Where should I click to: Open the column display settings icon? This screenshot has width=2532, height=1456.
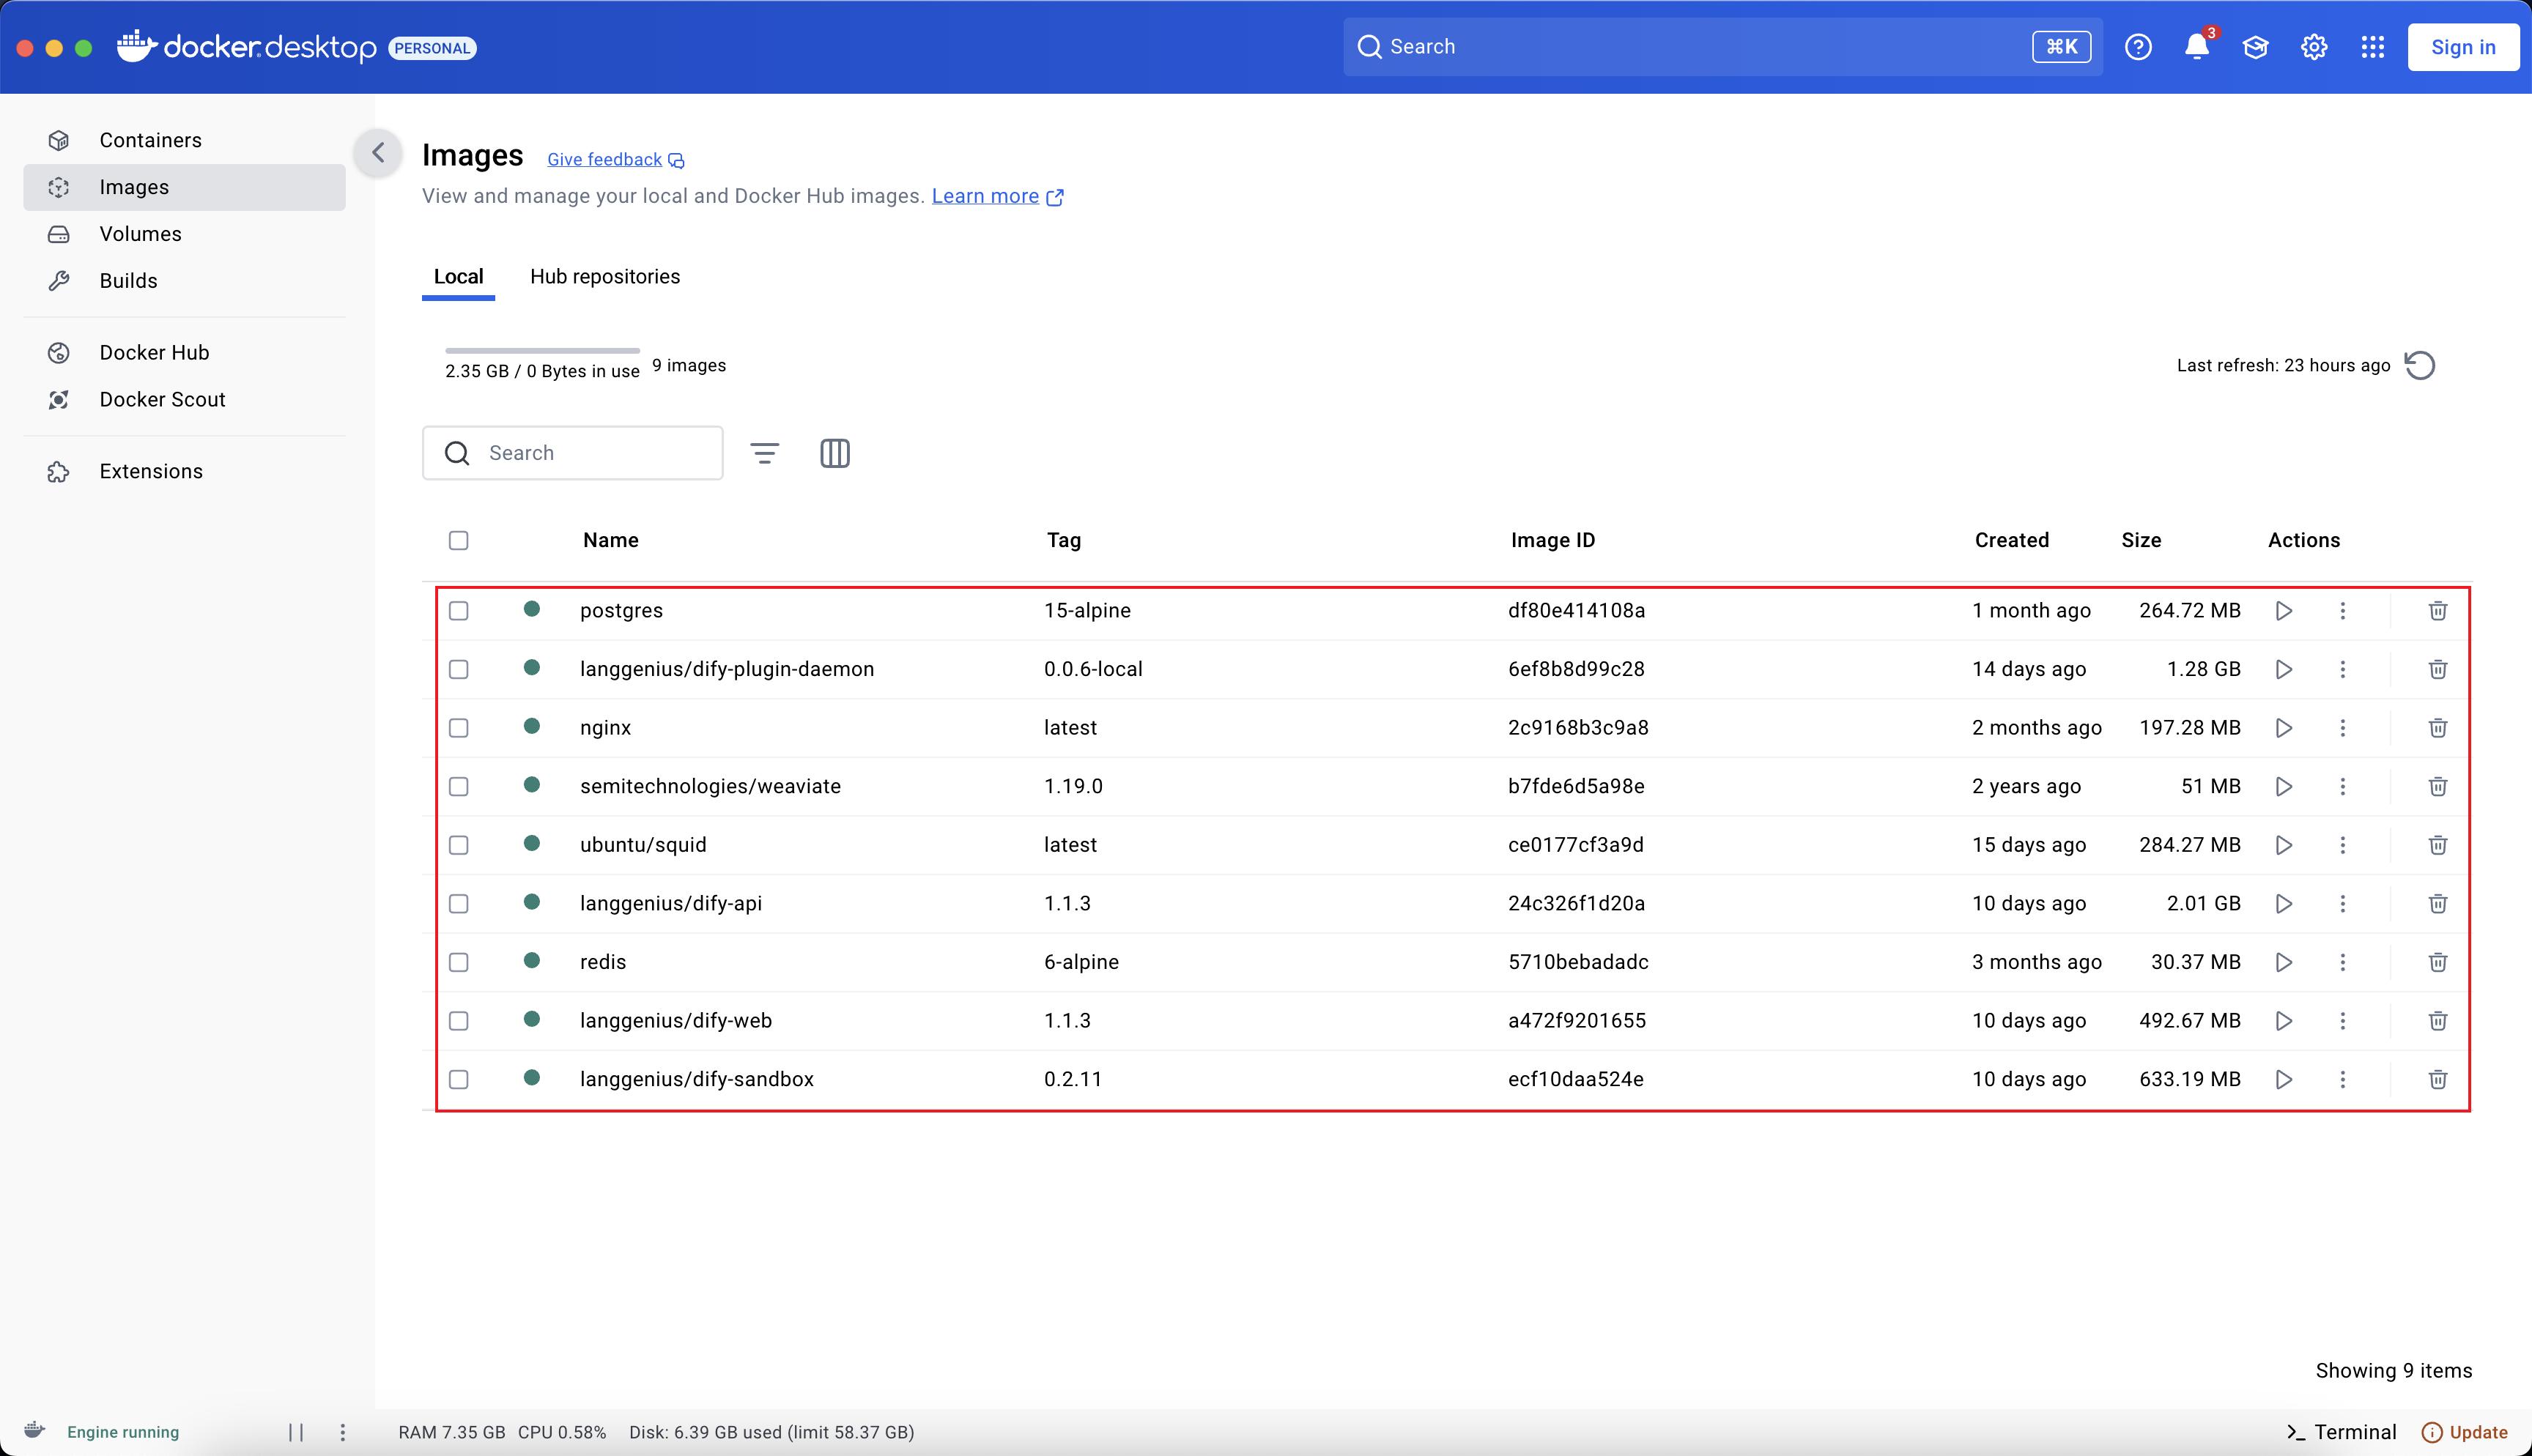coord(835,453)
